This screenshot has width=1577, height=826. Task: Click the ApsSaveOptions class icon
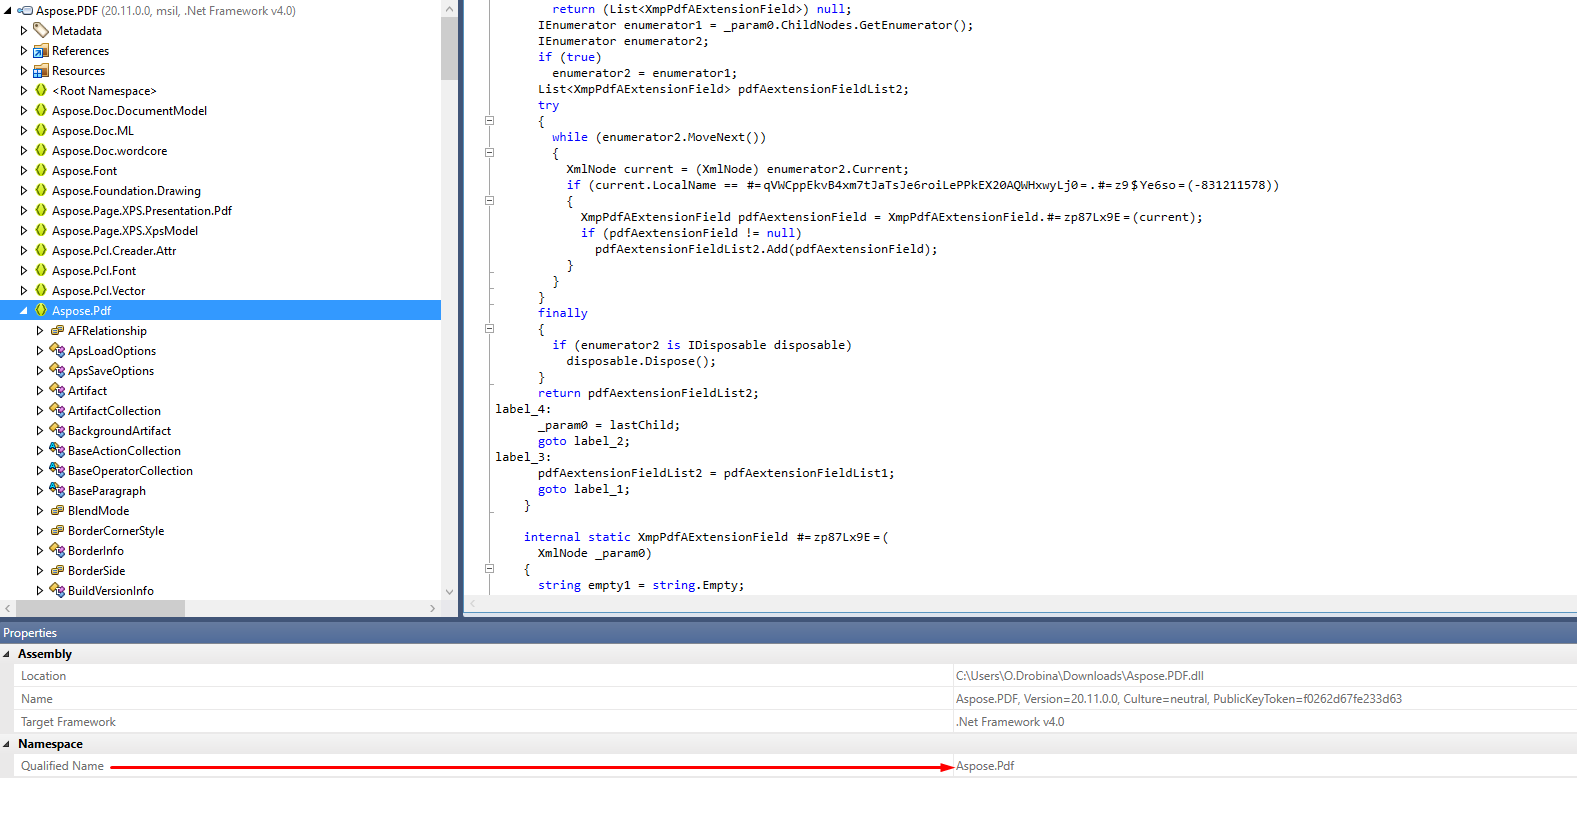click(x=57, y=370)
